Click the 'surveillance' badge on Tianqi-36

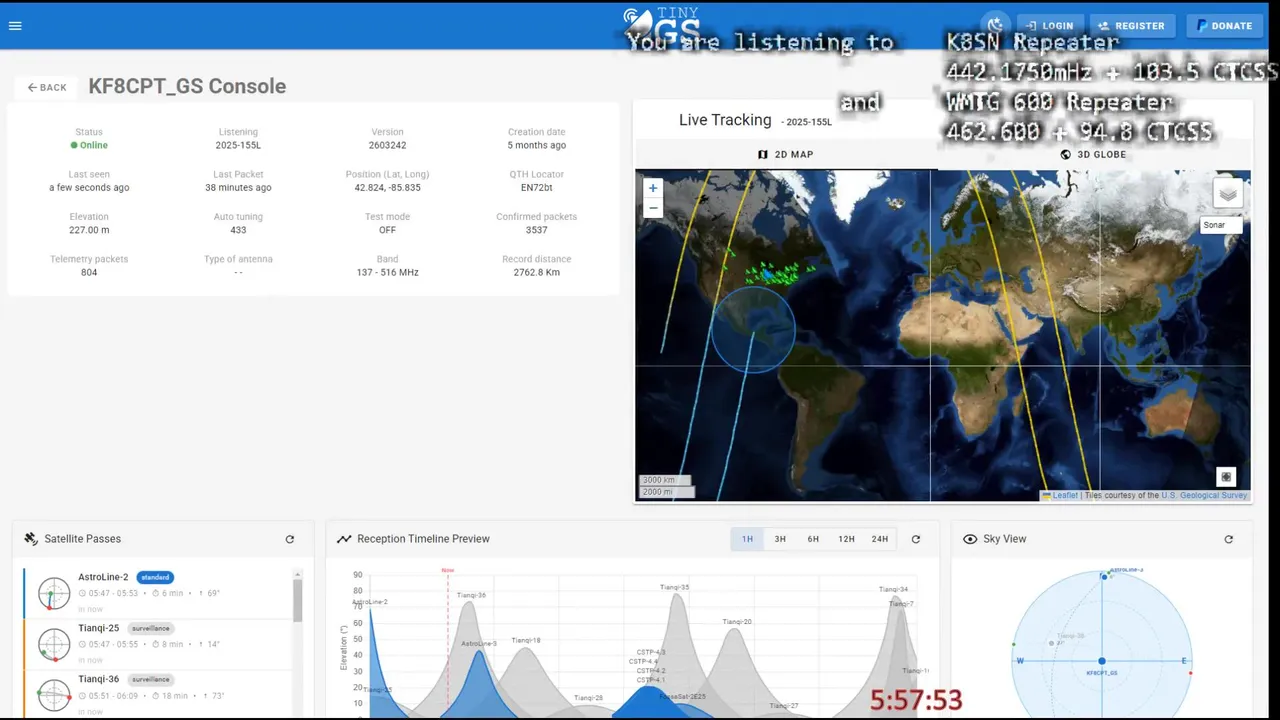(x=151, y=679)
